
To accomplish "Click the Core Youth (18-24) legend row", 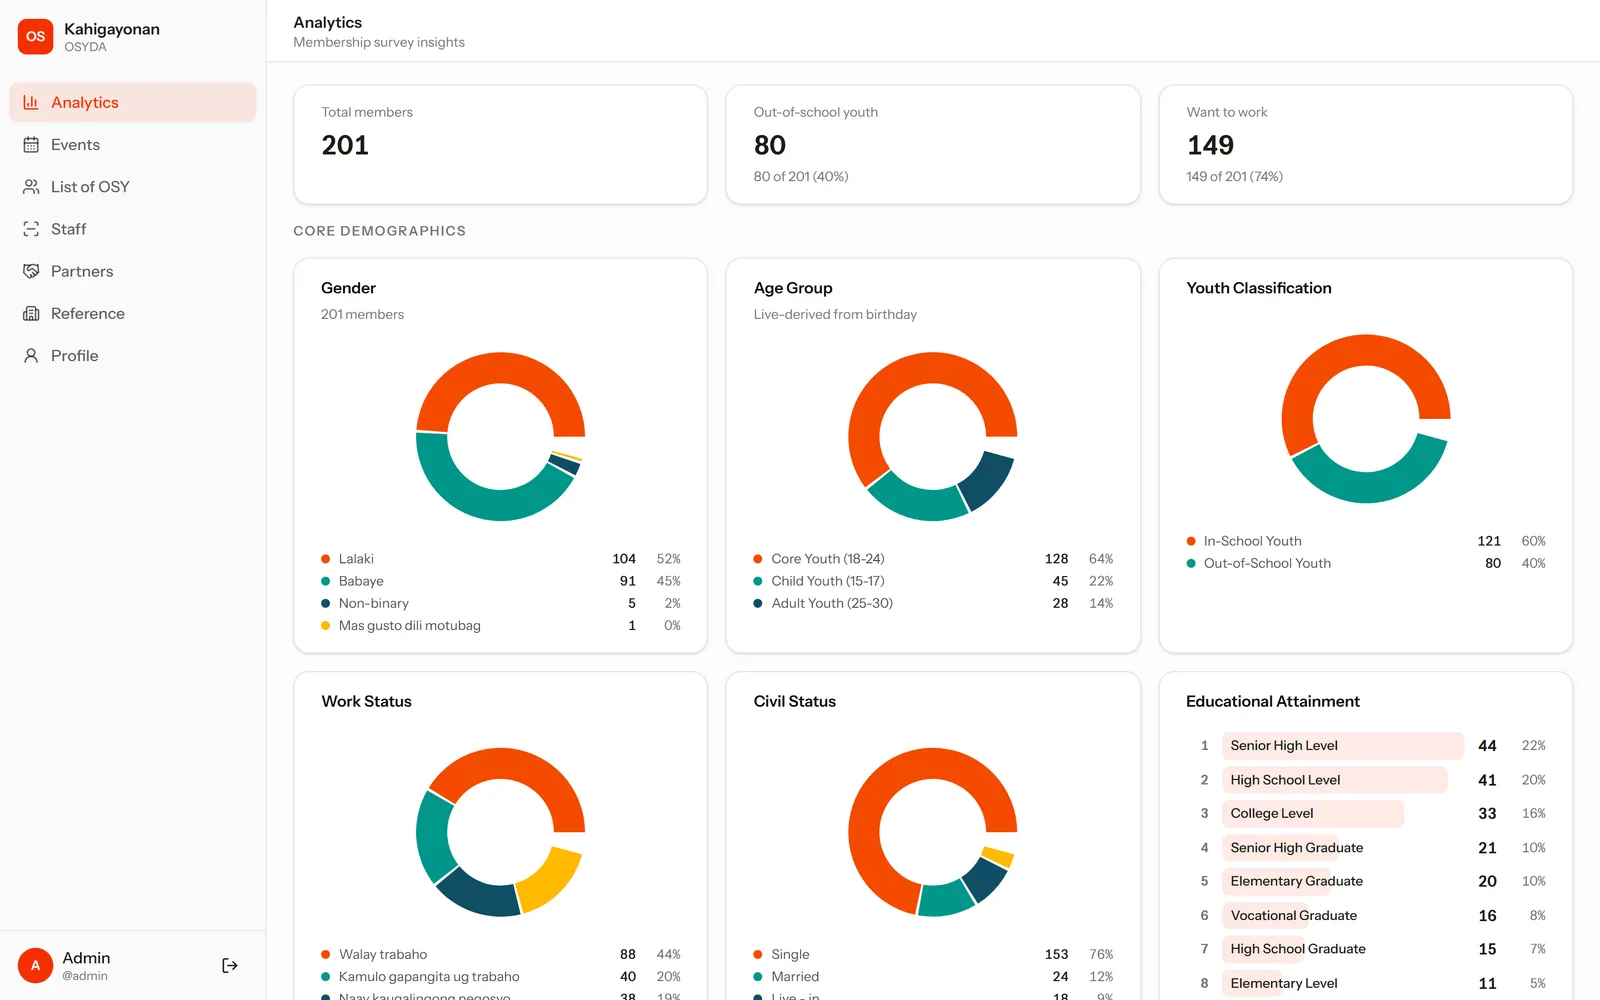I will pos(933,559).
